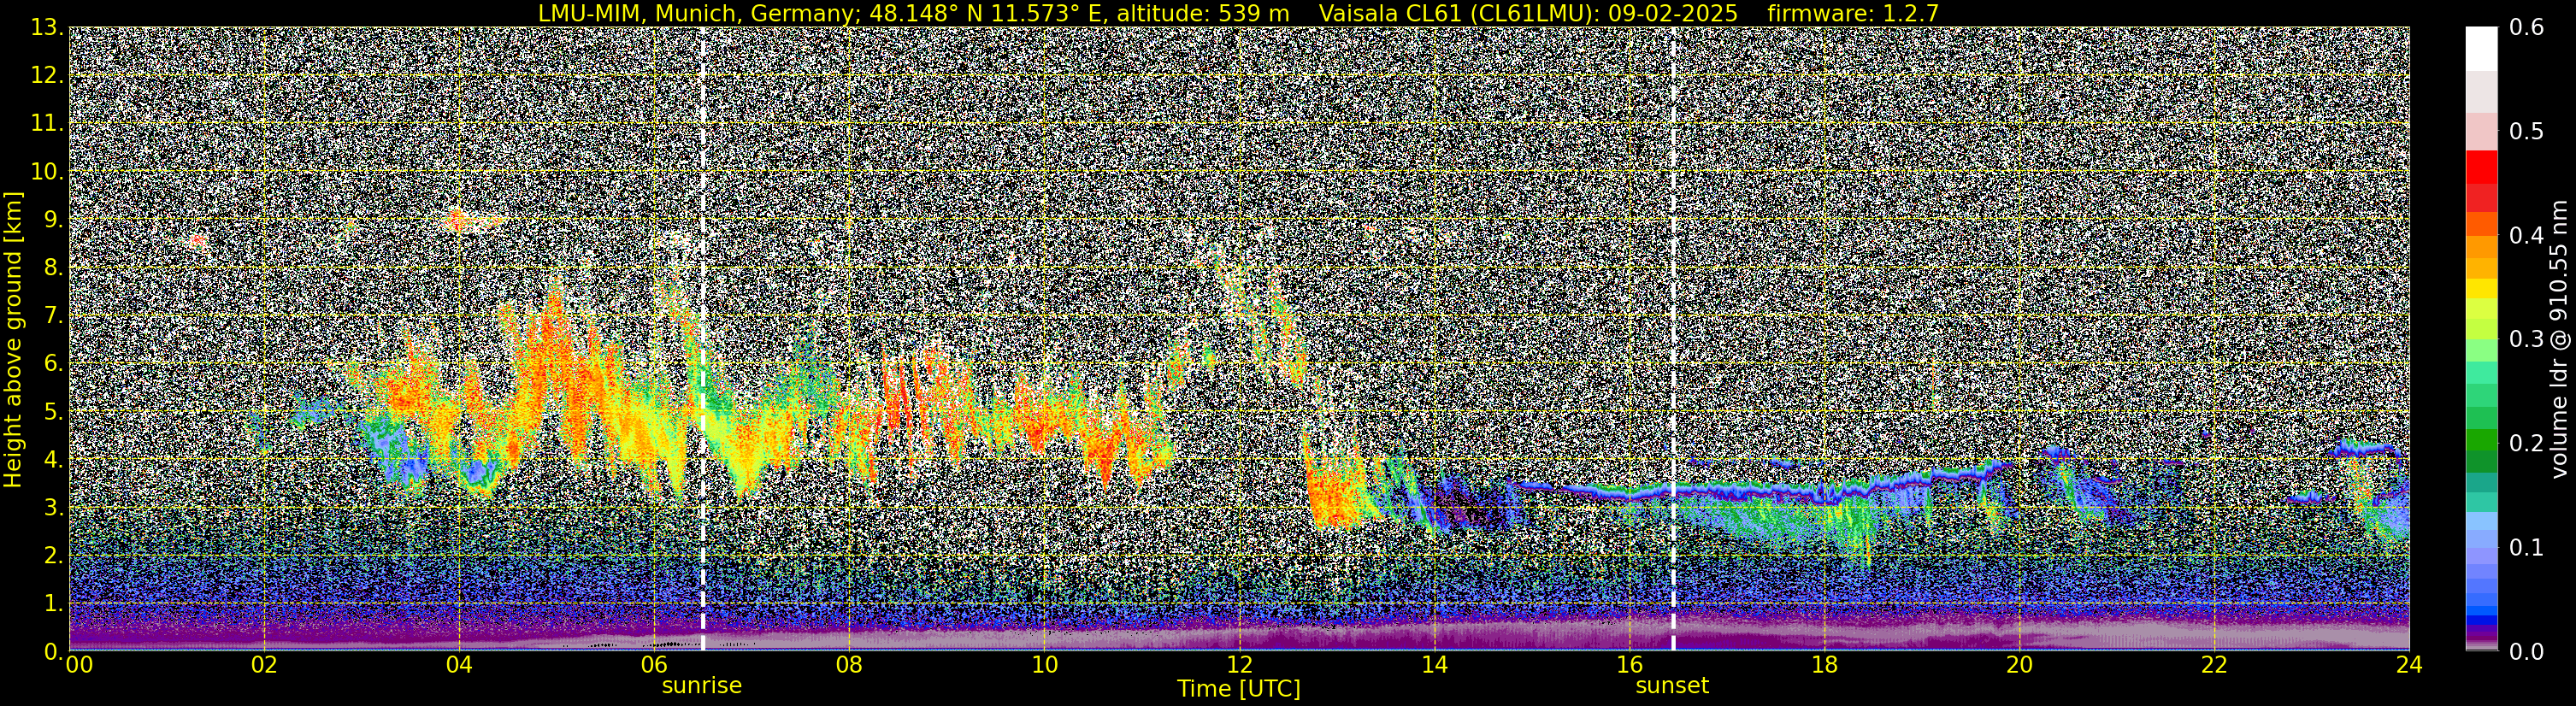Click the colorbar value label '0.1'
The image size is (2576, 706).
(x=2527, y=548)
